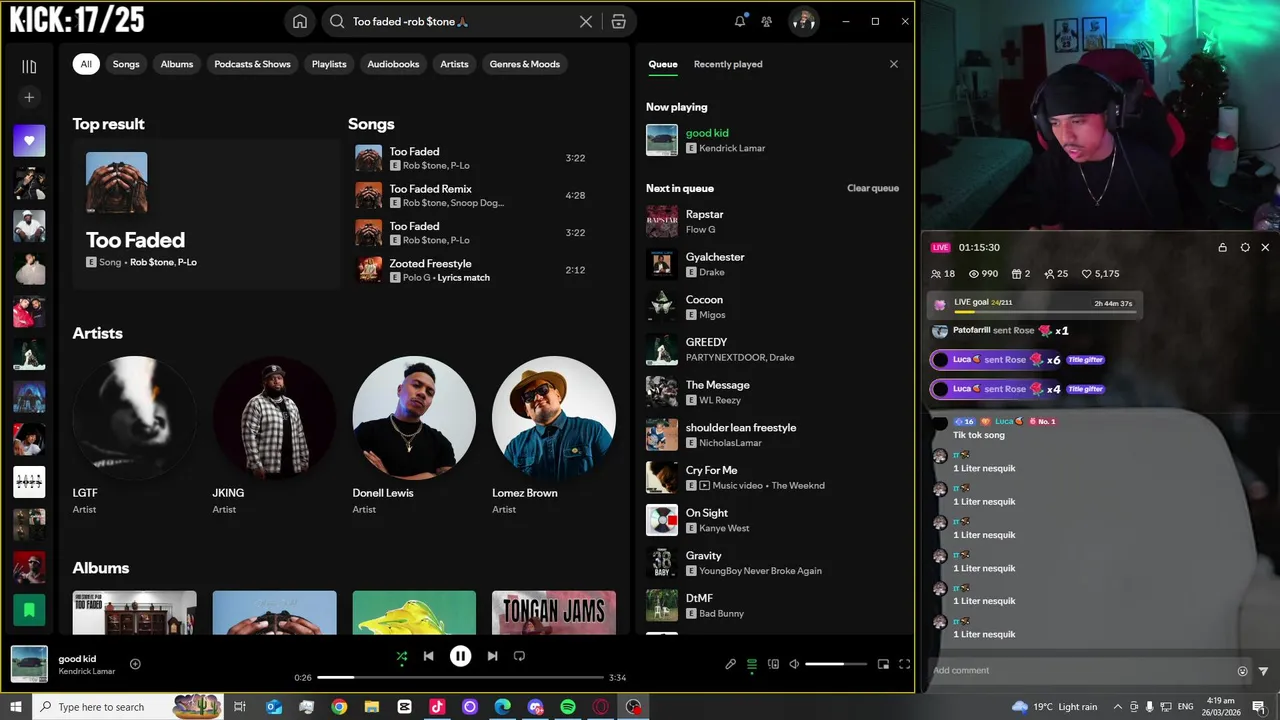Screen dimensions: 1280x720
Task: Open Connect to a device icon
Action: click(x=773, y=664)
